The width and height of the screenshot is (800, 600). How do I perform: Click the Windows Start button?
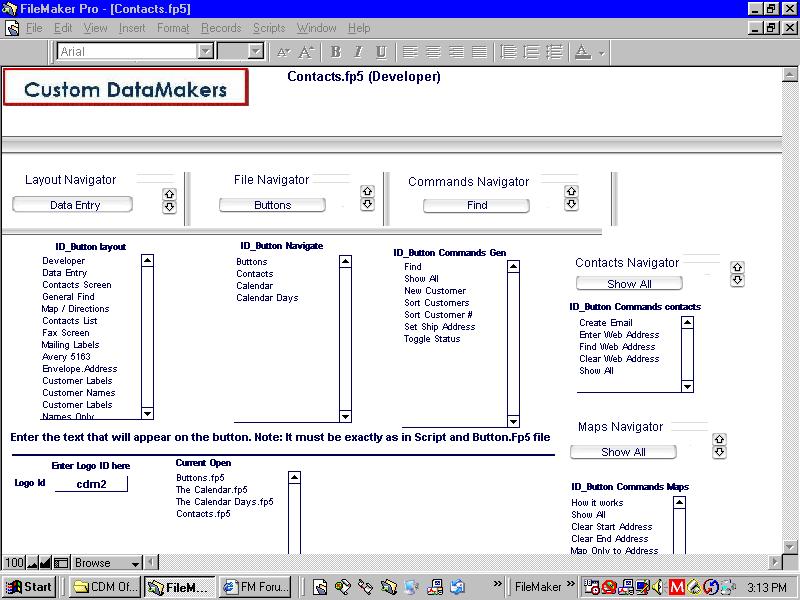tap(29, 587)
